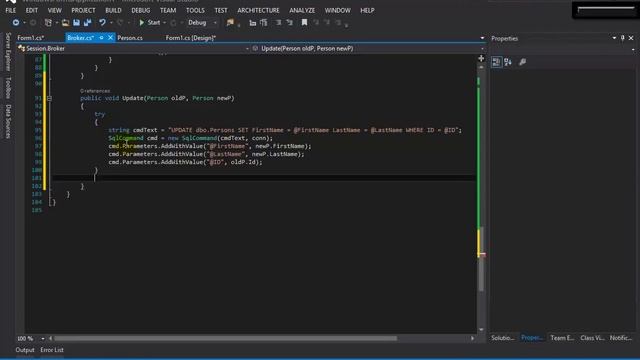Click the Save All toolbar icon
This screenshot has height=360, width=640.
click(87, 23)
